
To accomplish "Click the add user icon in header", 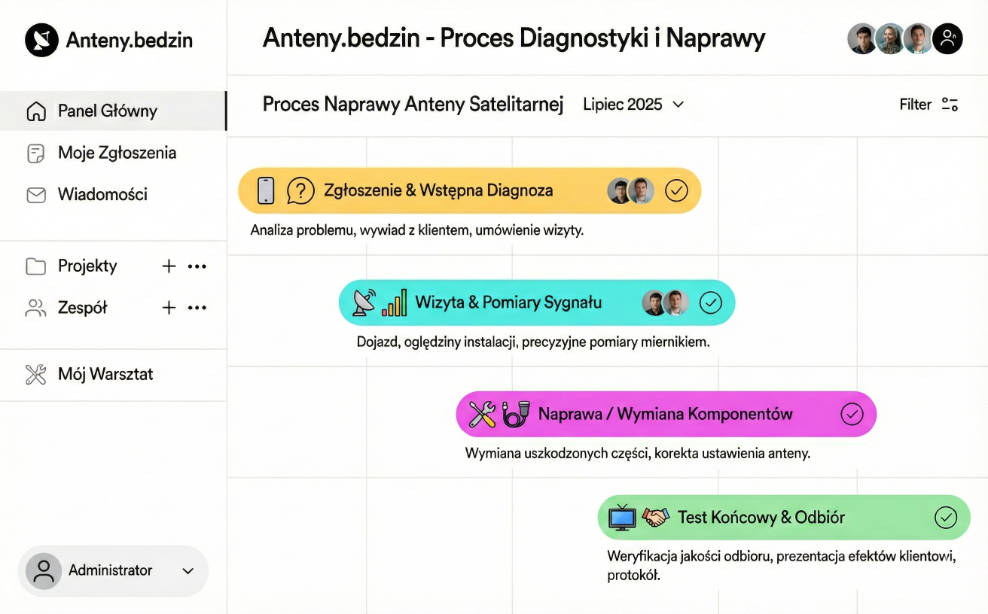I will coord(947,39).
